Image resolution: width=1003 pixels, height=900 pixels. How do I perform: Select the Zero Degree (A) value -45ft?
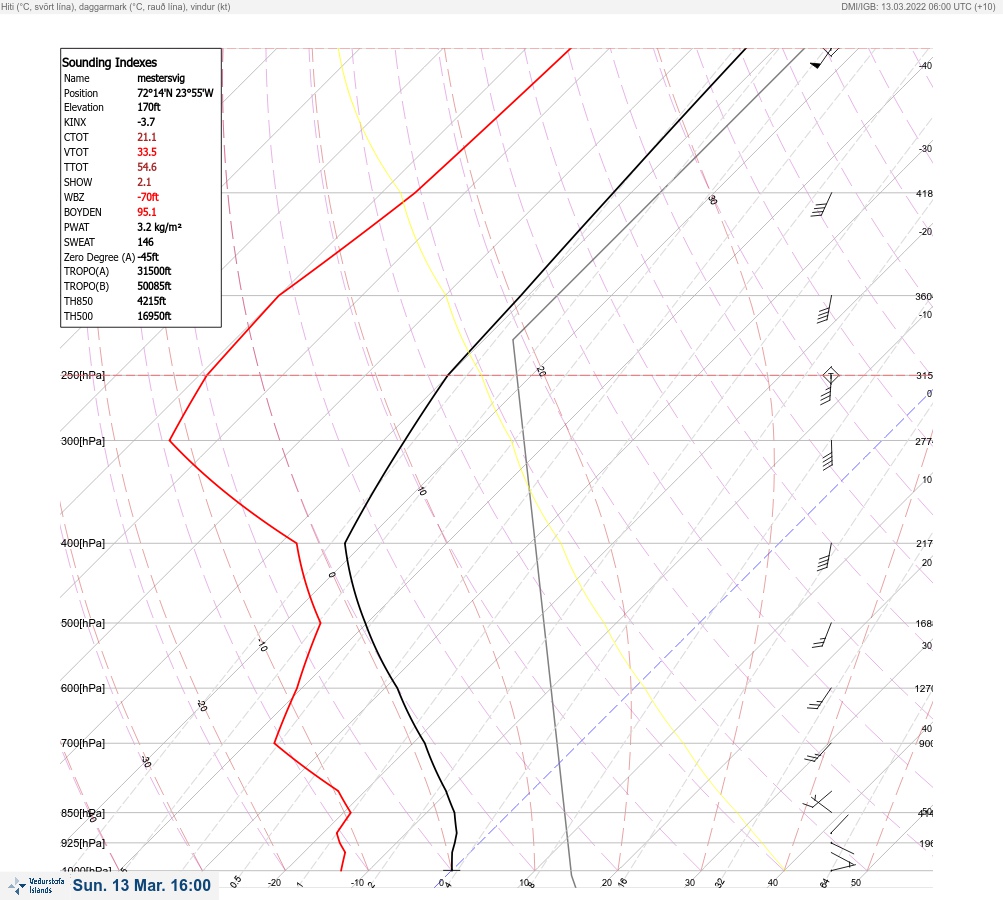pyautogui.click(x=148, y=257)
